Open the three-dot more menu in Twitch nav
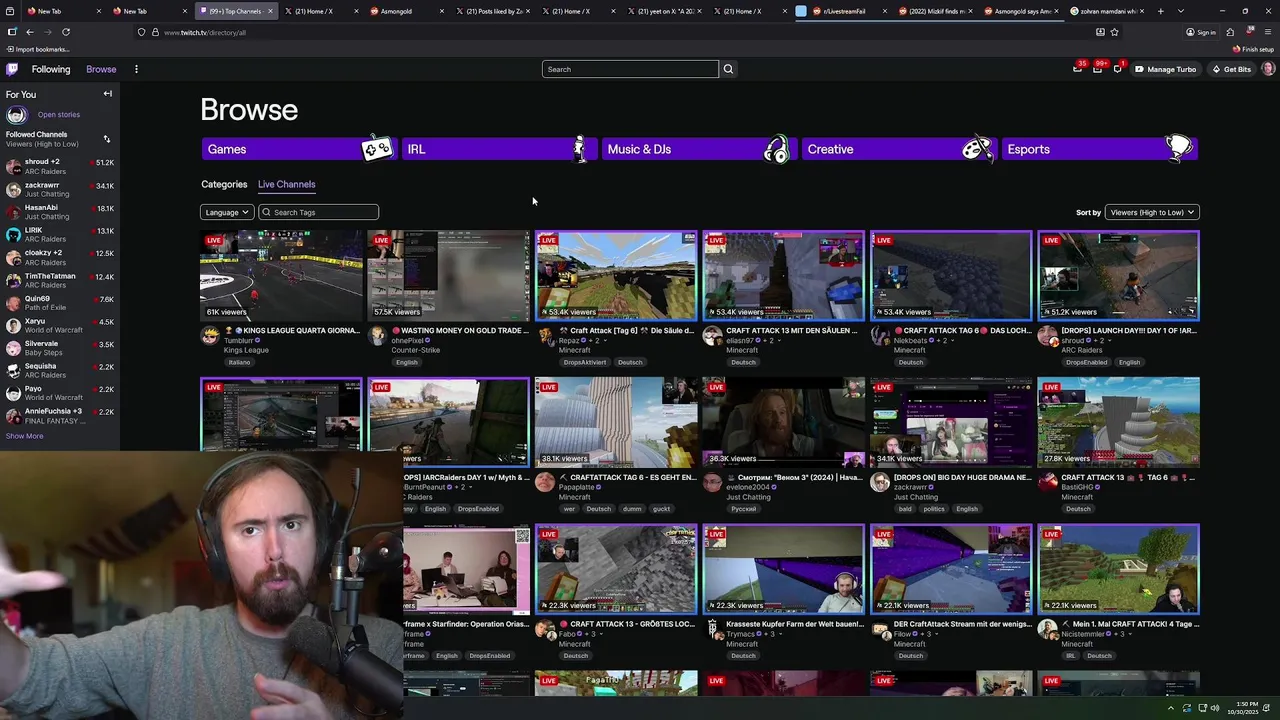 (x=136, y=69)
